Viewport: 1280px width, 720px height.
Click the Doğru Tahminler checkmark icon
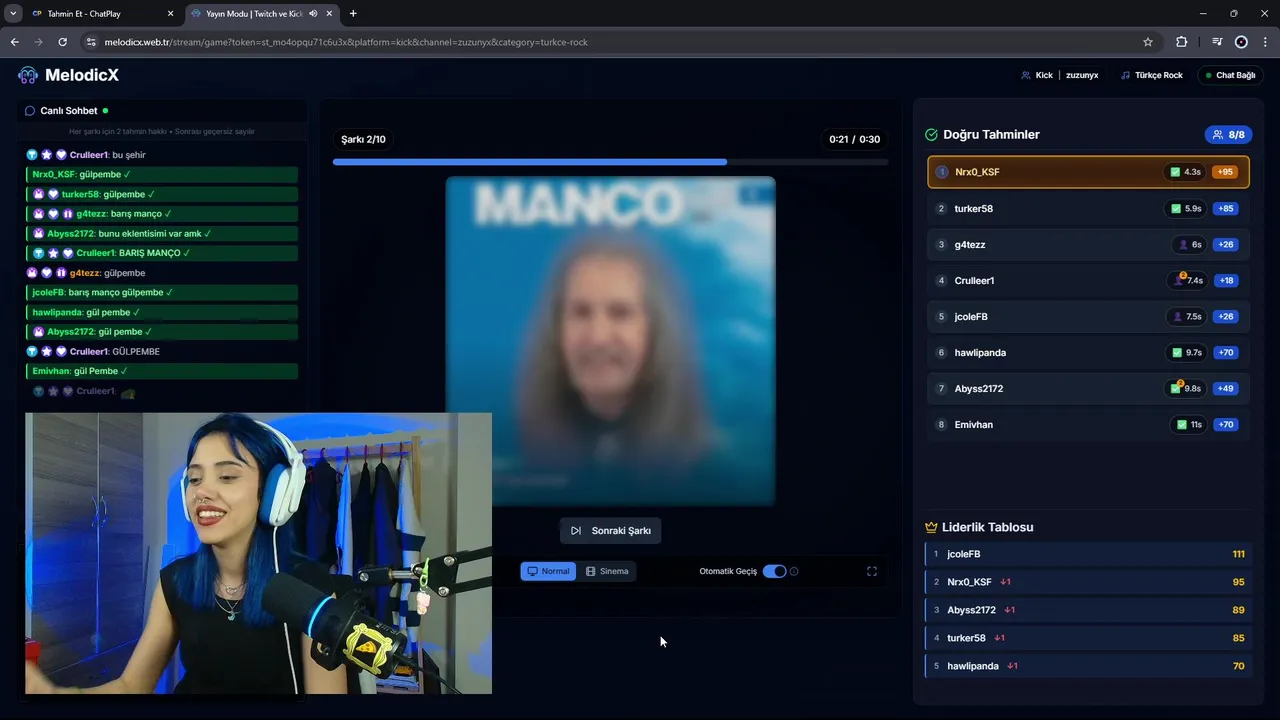pyautogui.click(x=931, y=134)
